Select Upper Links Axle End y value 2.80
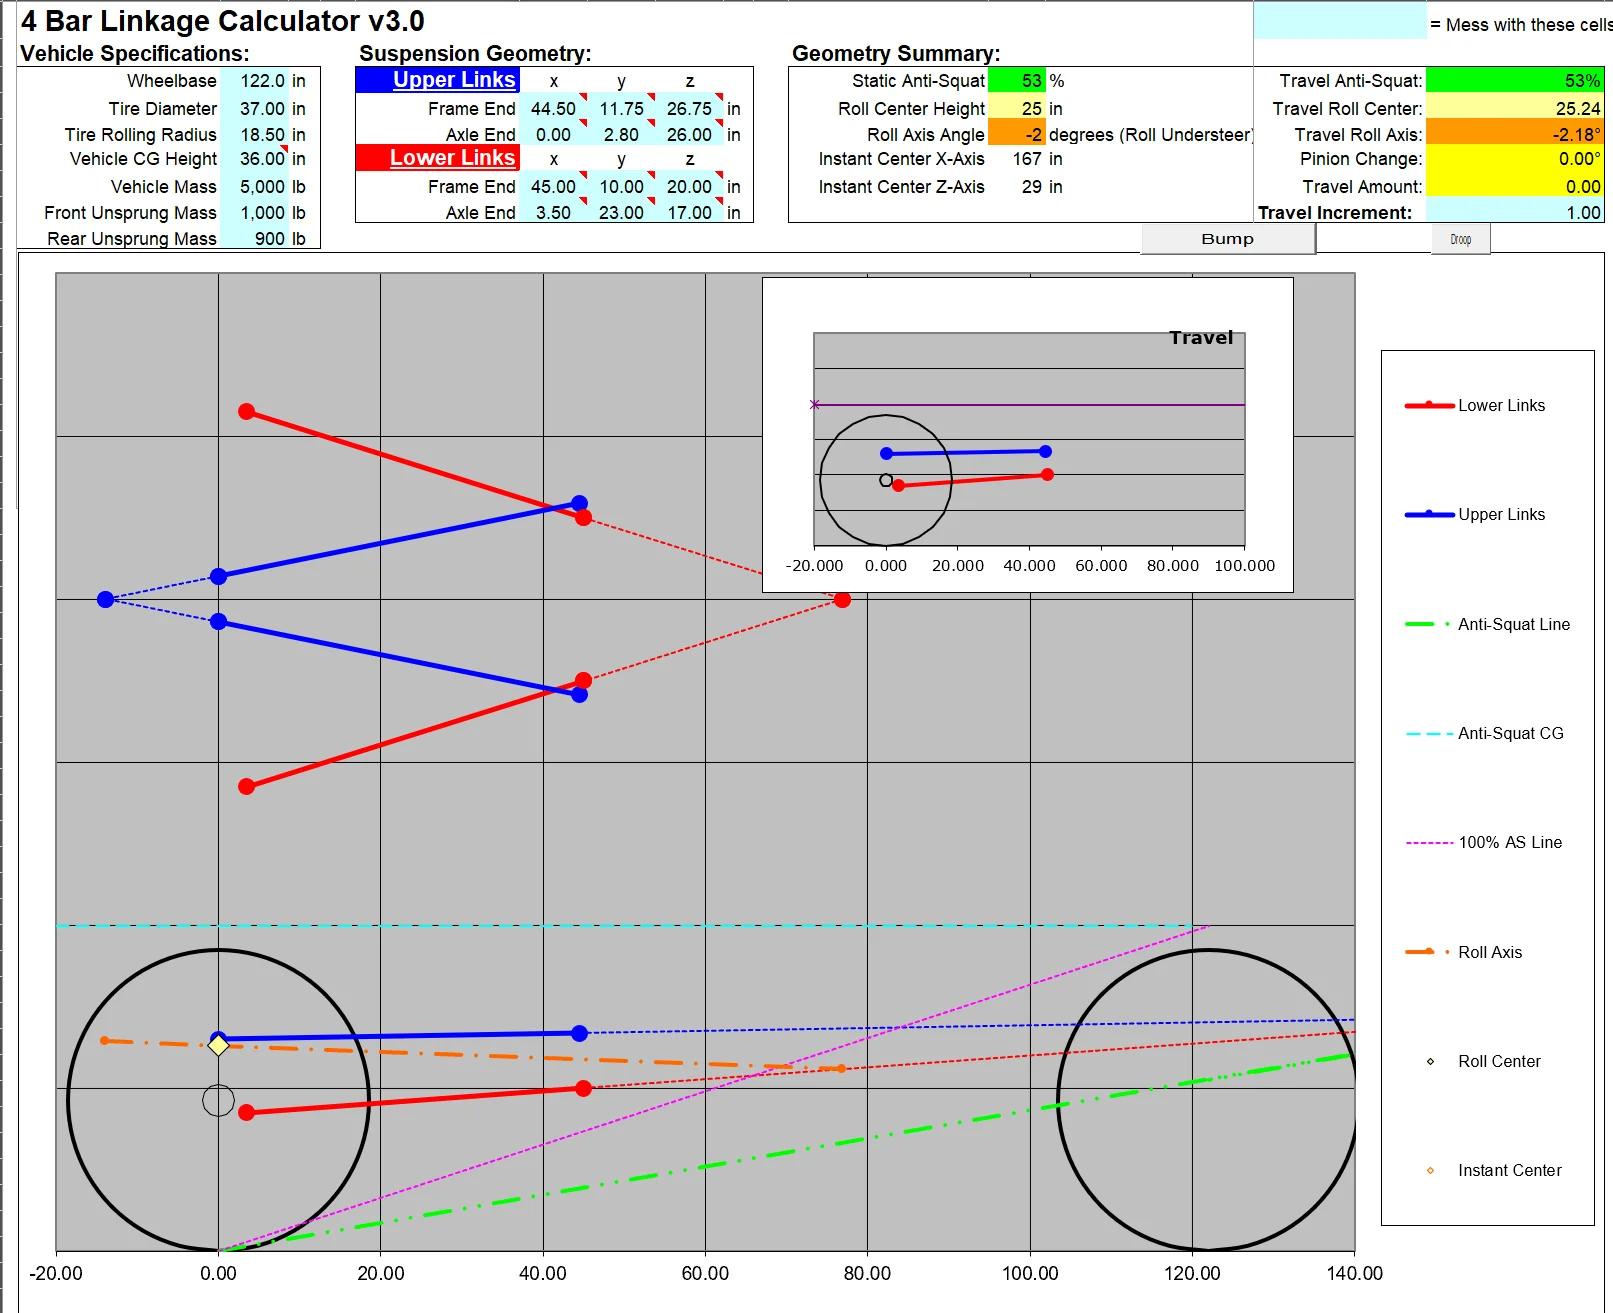Viewport: 1613px width, 1313px height. point(621,134)
